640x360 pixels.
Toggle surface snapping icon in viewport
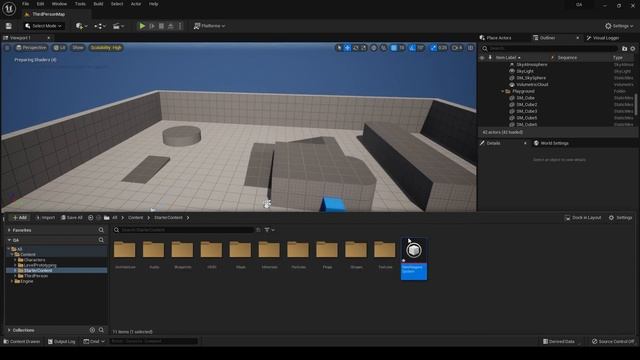tap(384, 48)
